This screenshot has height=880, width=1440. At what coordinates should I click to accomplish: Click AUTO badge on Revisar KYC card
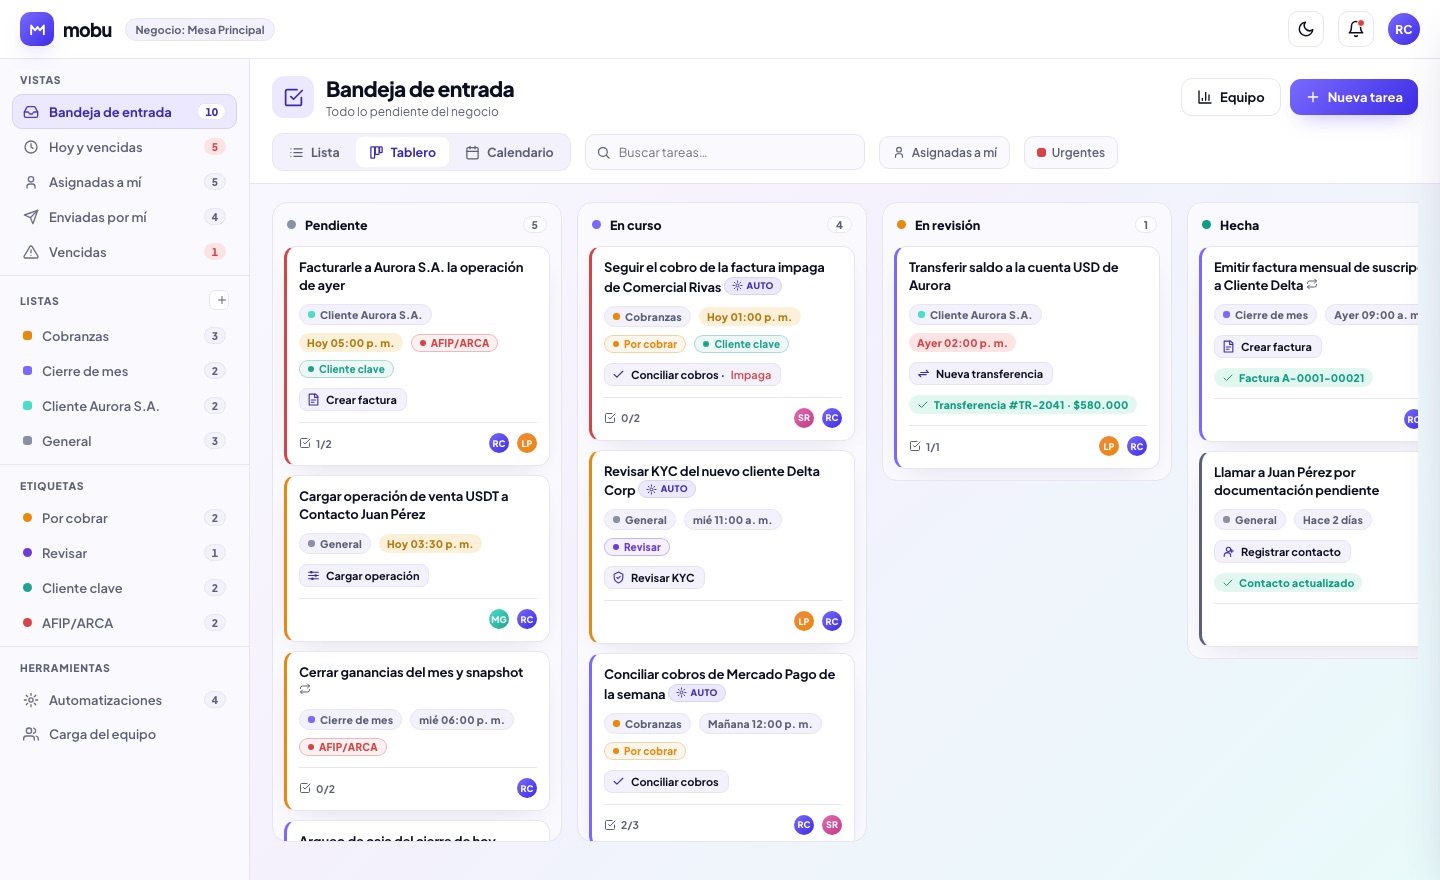667,489
